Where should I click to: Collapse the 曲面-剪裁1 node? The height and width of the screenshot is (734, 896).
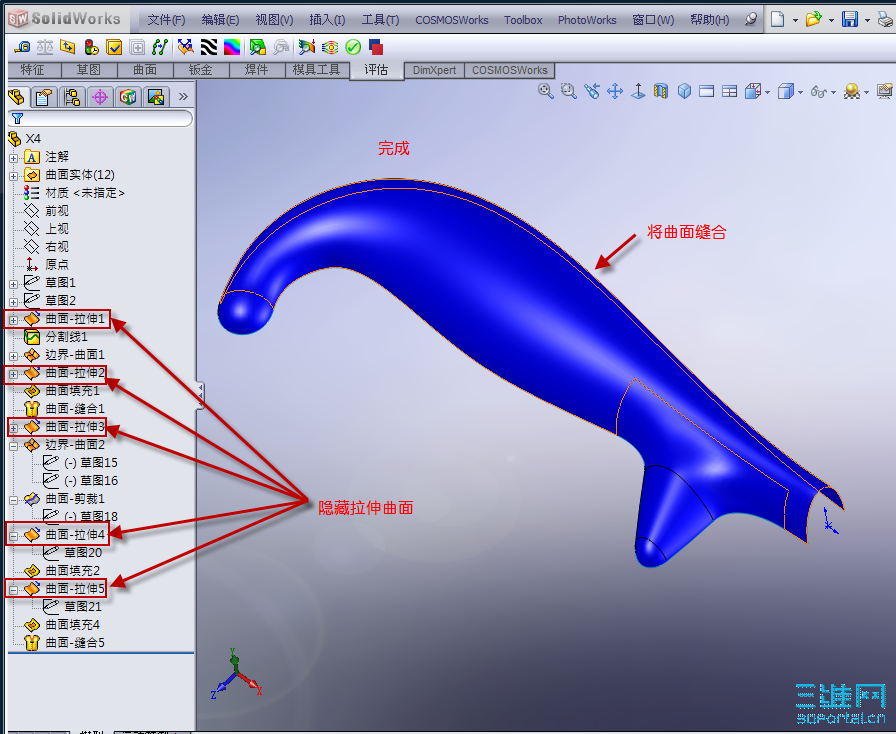tap(14, 500)
